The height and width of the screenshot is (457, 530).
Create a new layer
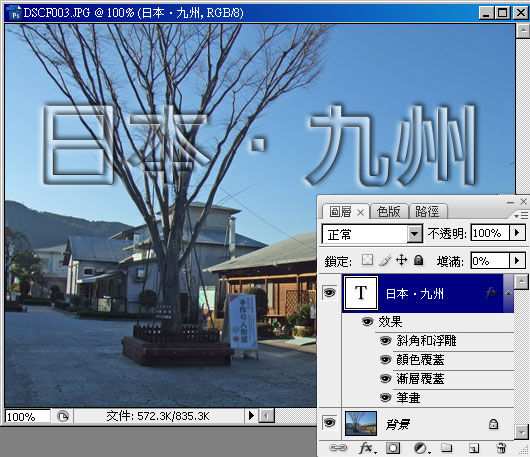pyautogui.click(x=474, y=448)
